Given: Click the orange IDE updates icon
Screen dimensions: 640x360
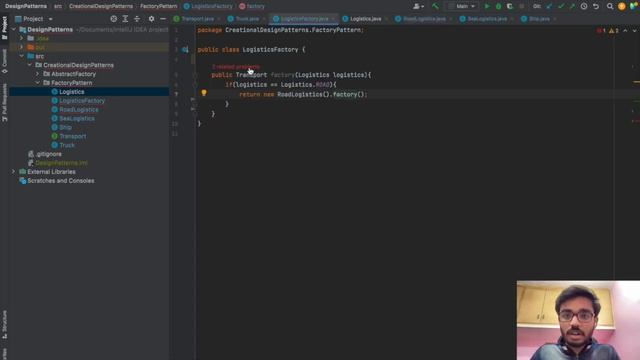Looking at the screenshot, I should 622,6.
